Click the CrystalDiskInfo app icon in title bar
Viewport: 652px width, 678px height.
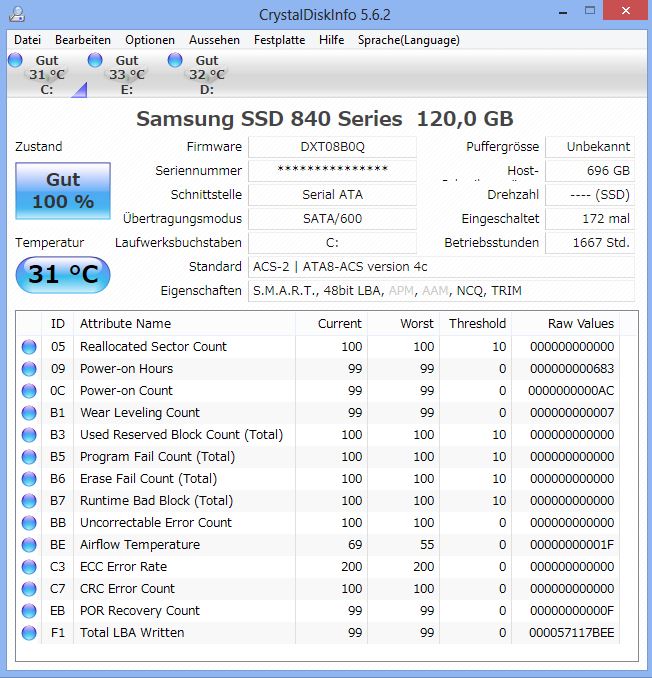(x=17, y=14)
